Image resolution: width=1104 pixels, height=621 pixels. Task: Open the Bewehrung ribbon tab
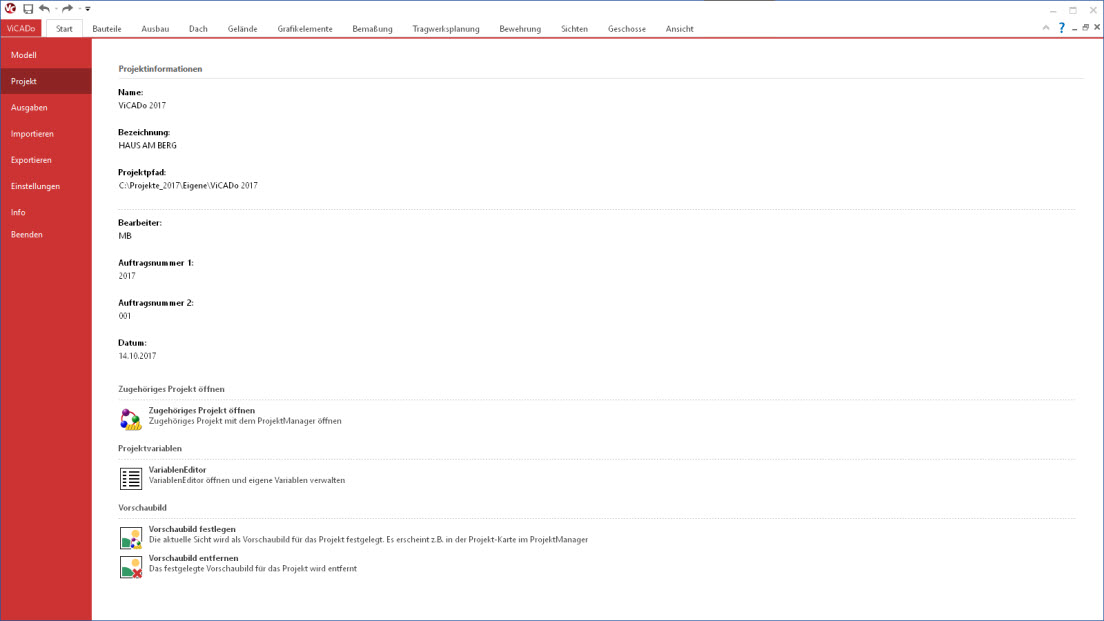coord(520,29)
